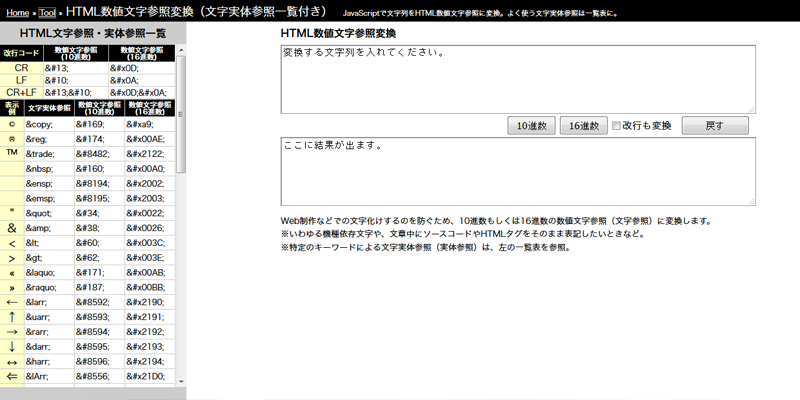800x400 pixels.
Task: Click the LF row label
Action: (x=21, y=80)
